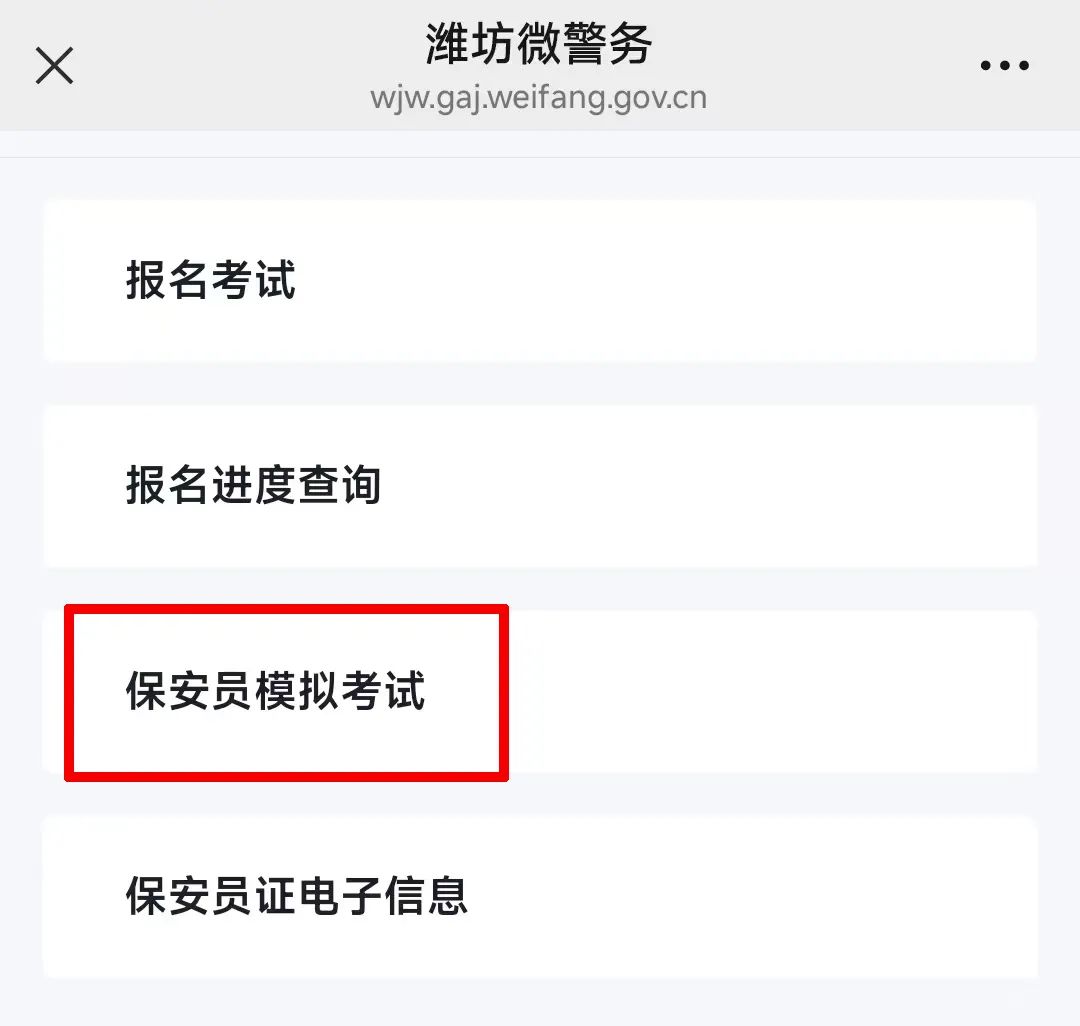
Task: Click empty right side of 报名考试 card
Action: [x=758, y=280]
